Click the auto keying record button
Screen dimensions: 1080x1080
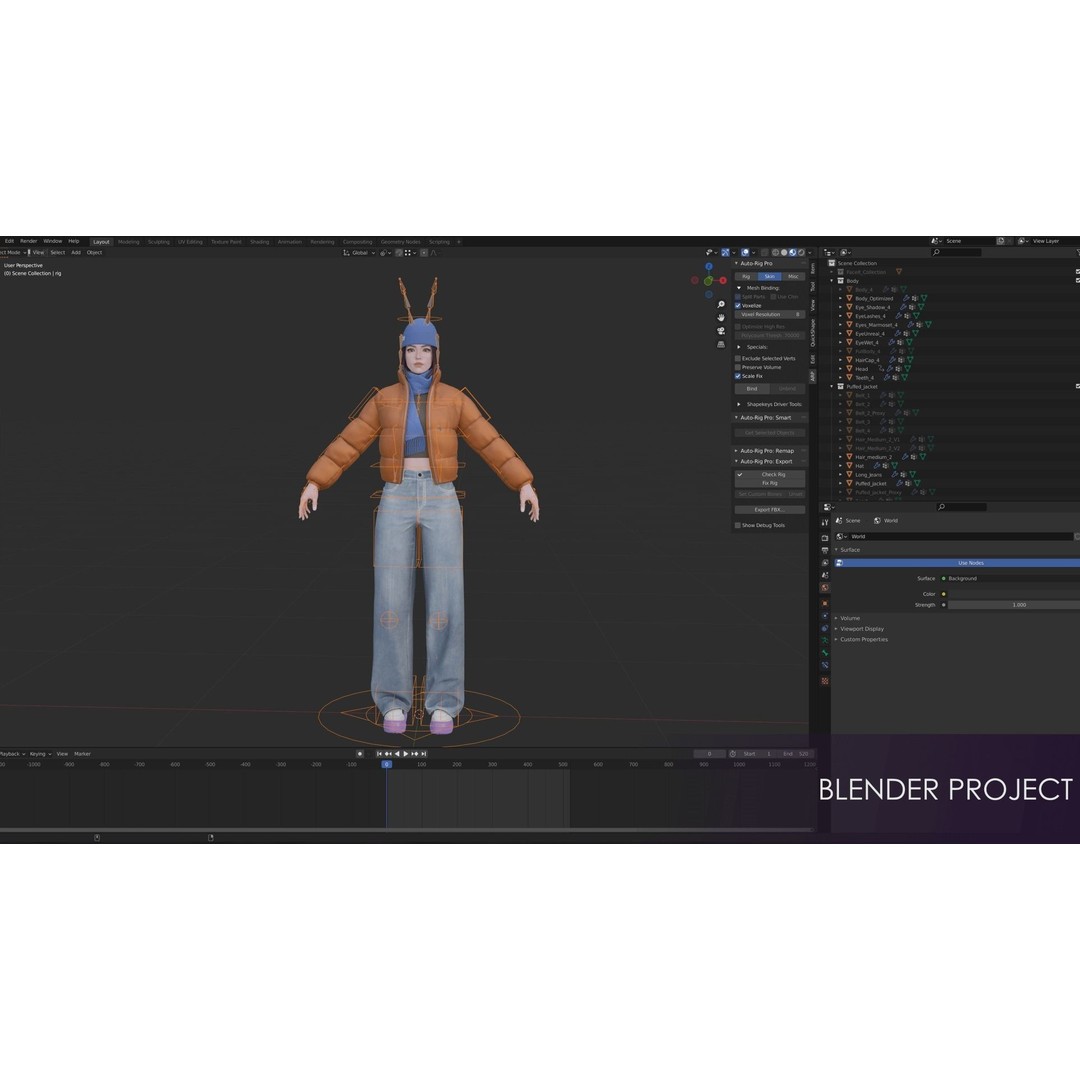click(360, 754)
